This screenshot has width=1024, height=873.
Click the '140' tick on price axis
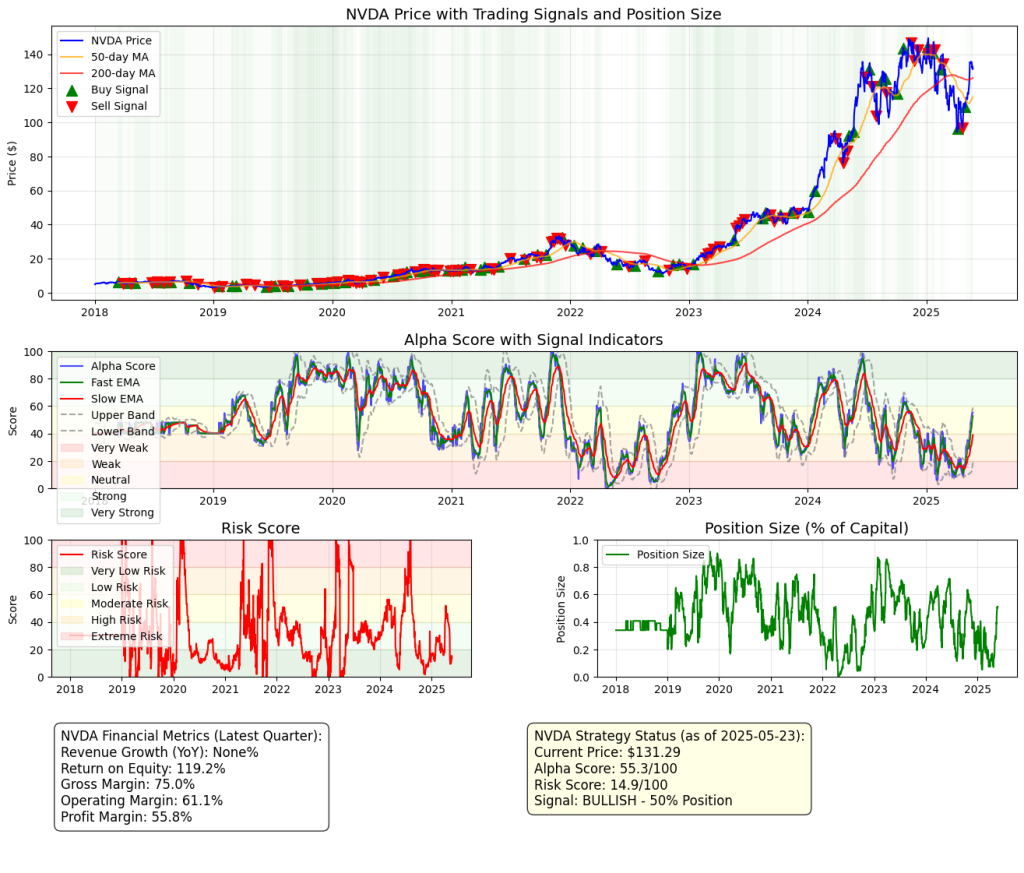point(33,55)
